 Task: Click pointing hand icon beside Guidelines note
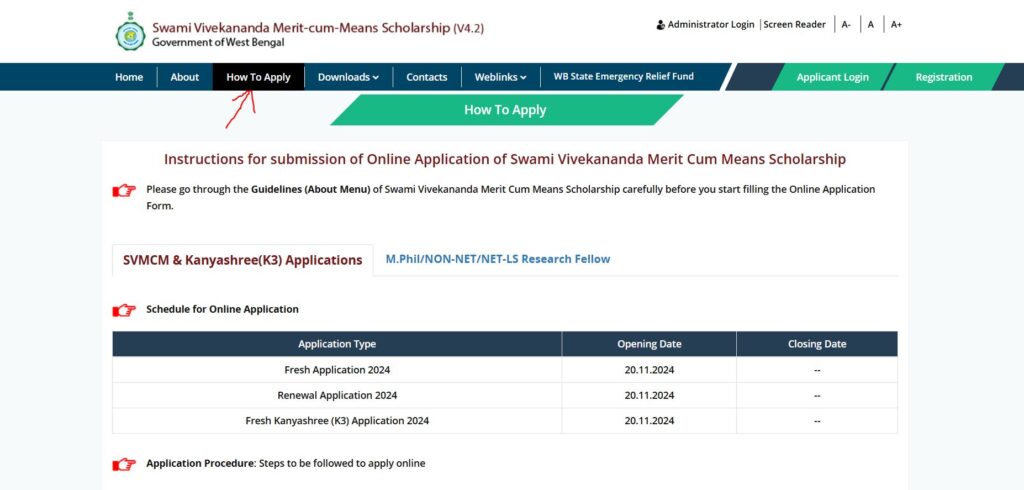(x=124, y=190)
